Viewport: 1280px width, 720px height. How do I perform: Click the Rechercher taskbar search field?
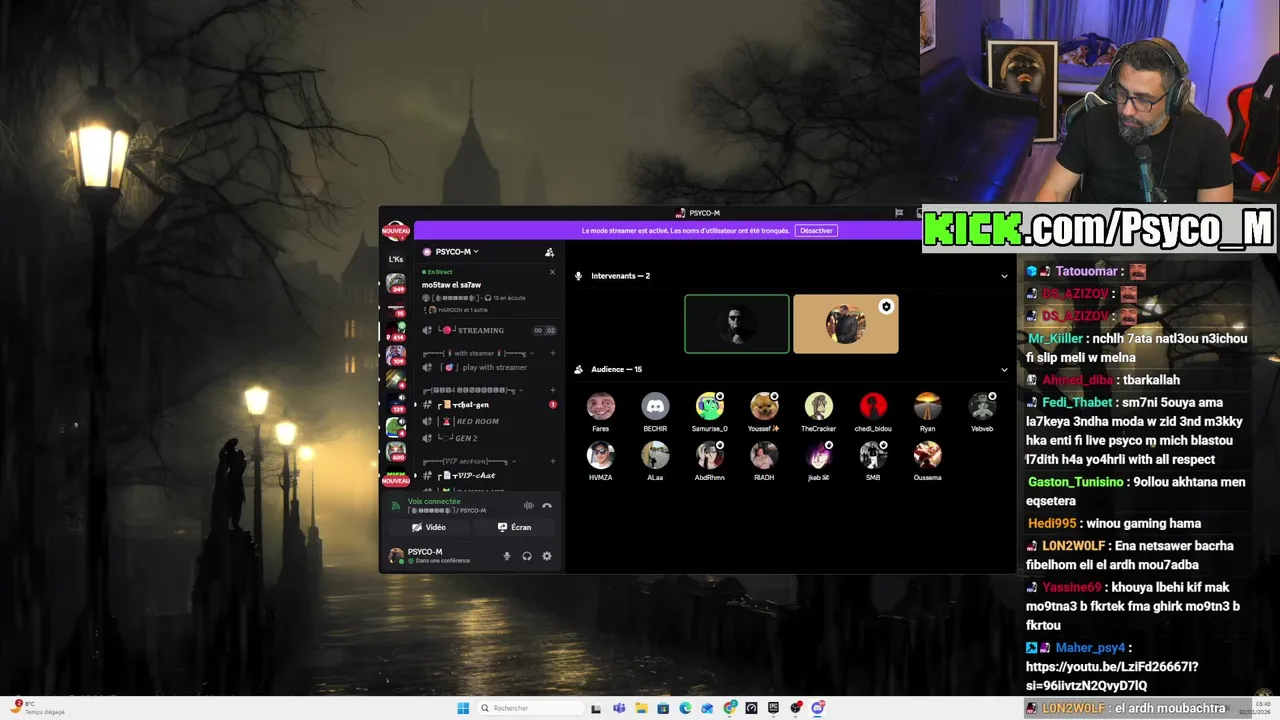click(528, 708)
